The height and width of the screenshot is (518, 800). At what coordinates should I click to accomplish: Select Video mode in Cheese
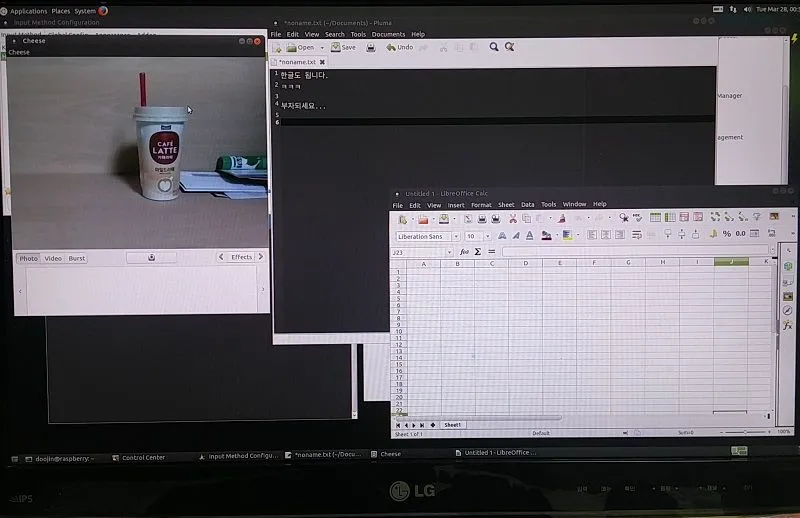[53, 258]
